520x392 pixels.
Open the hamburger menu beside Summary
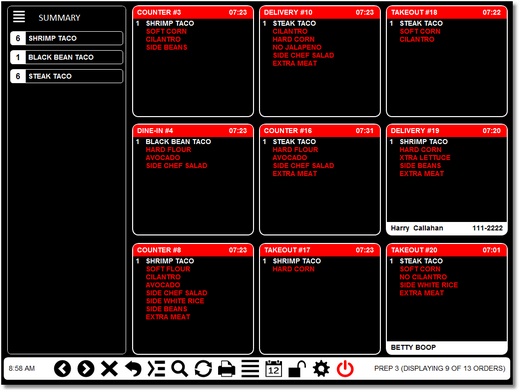19,16
